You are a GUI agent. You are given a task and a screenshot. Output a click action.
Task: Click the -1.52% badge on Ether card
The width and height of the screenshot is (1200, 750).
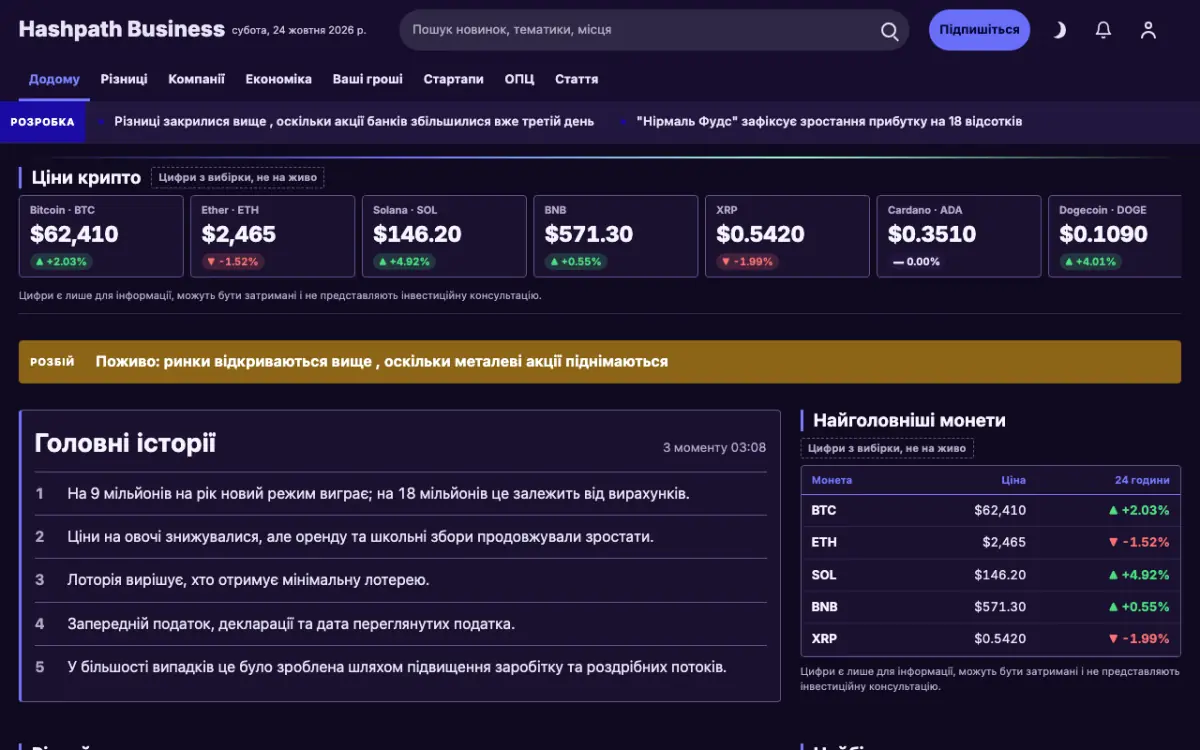click(x=231, y=262)
